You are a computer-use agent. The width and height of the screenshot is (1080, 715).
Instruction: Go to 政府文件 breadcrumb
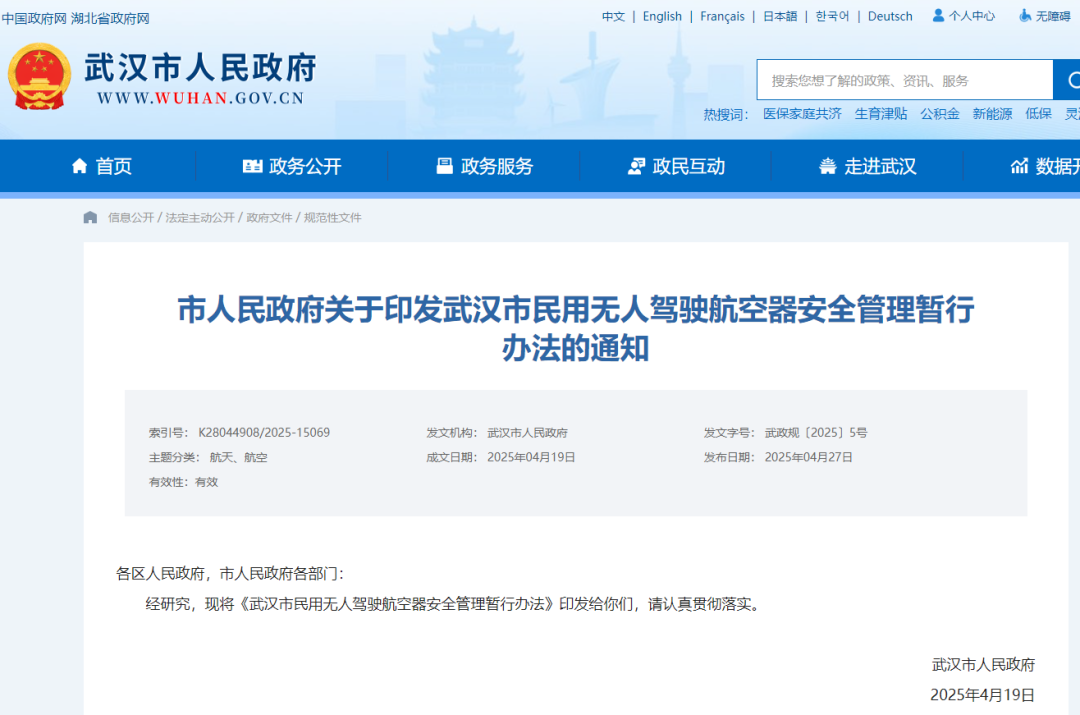pos(269,218)
